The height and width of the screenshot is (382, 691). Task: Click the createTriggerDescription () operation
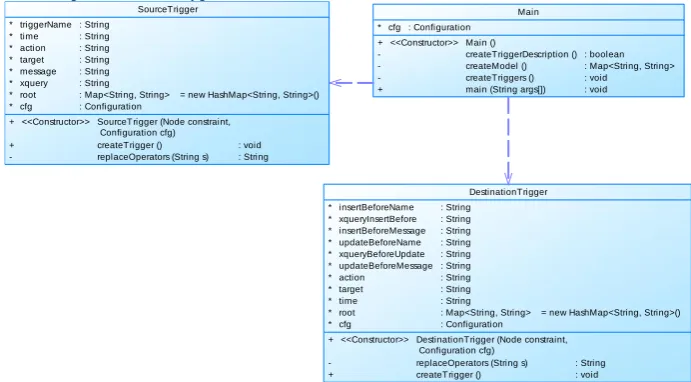(521, 54)
